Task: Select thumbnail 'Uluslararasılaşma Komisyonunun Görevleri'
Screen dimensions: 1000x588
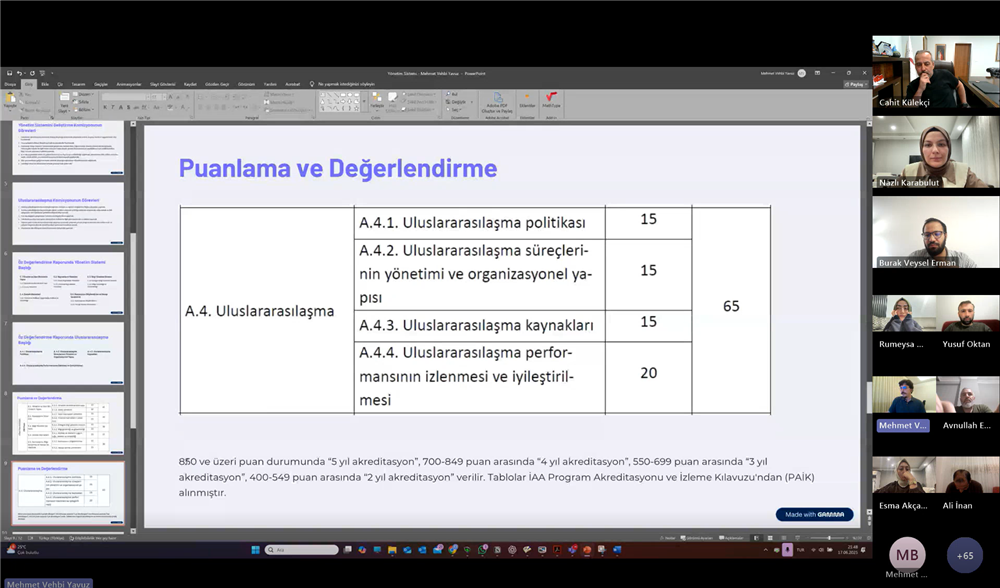Action: tap(68, 214)
